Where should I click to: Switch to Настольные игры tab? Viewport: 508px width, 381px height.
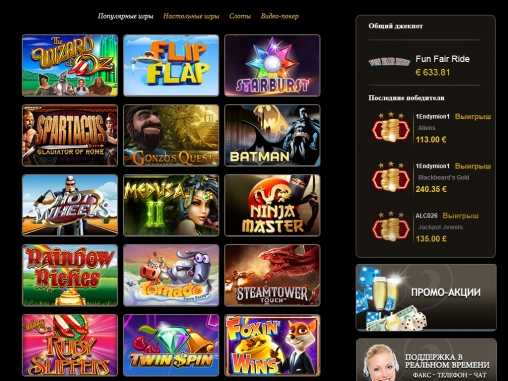click(x=191, y=16)
